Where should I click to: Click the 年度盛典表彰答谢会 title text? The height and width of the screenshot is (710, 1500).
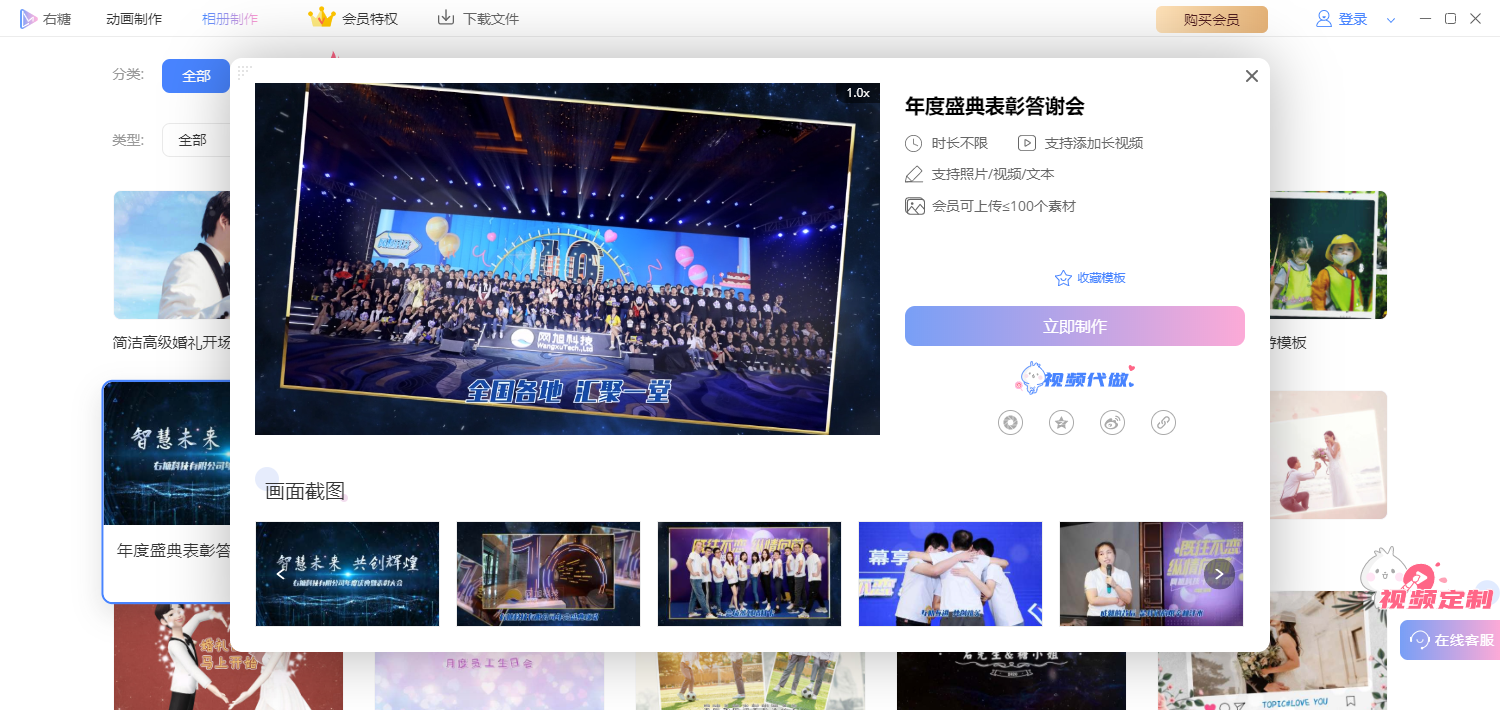pyautogui.click(x=994, y=106)
